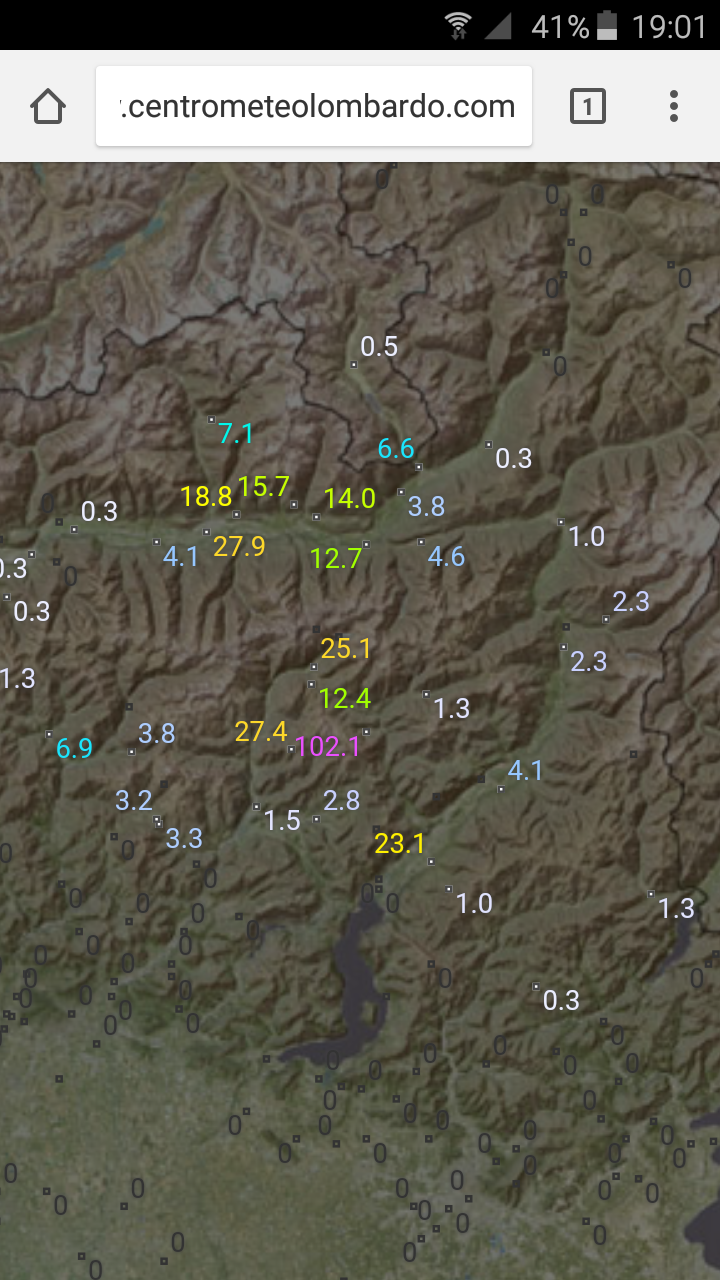Tap the battery icon in status bar
Screen dimensions: 720x1280
coord(607,26)
